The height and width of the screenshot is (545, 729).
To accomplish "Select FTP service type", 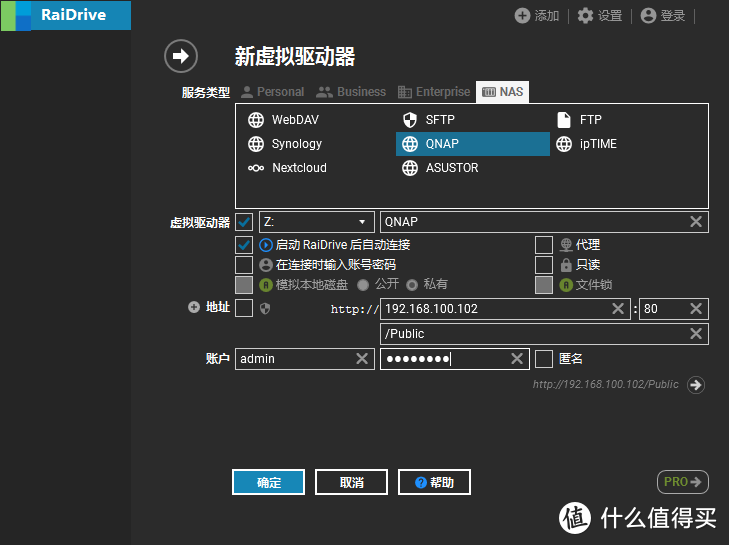I will (x=579, y=120).
